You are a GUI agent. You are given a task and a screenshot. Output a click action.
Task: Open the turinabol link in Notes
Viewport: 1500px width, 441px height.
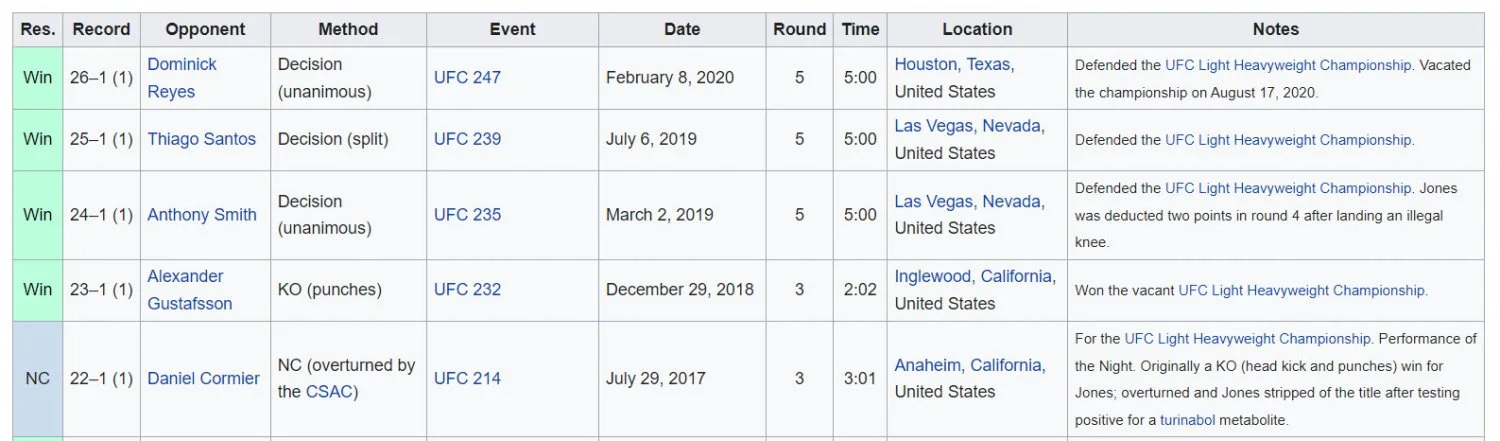pyautogui.click(x=1187, y=420)
